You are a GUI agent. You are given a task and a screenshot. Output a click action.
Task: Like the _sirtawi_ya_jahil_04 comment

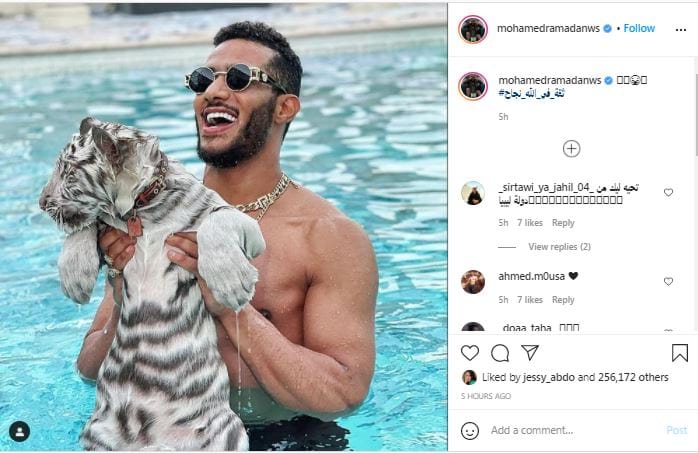(668, 193)
